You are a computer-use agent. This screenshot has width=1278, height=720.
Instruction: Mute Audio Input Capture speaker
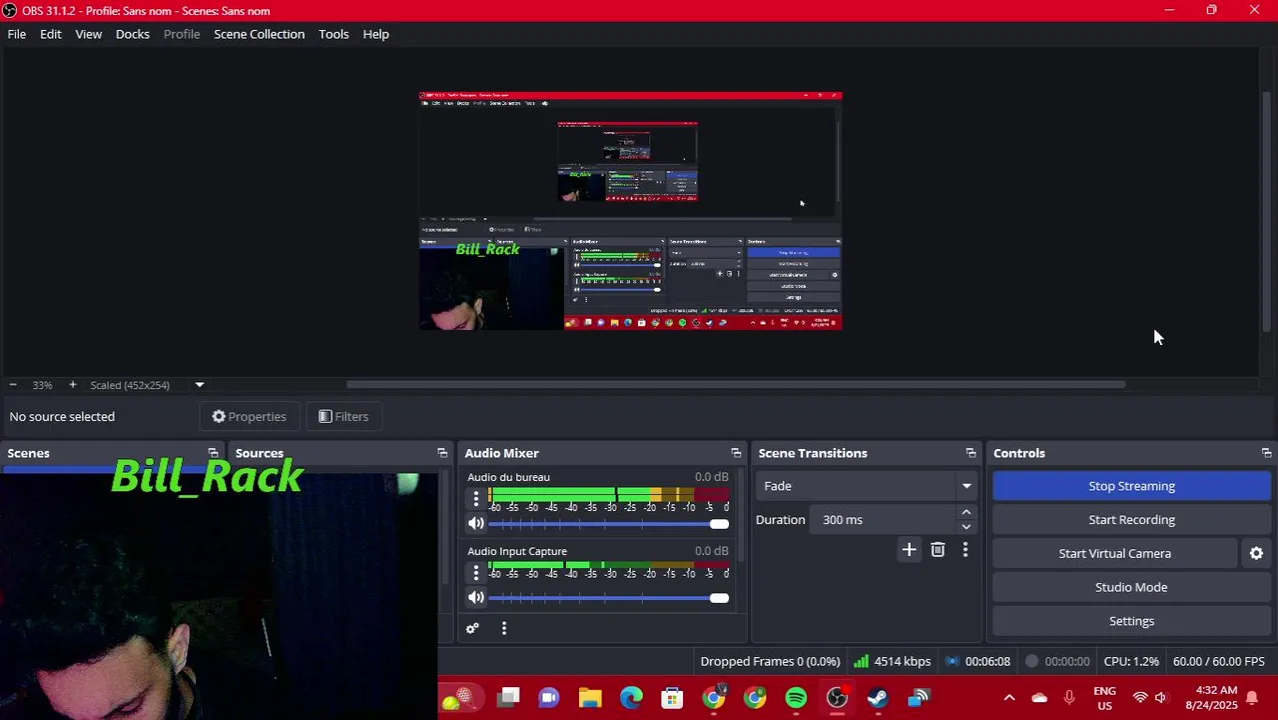[x=476, y=598]
